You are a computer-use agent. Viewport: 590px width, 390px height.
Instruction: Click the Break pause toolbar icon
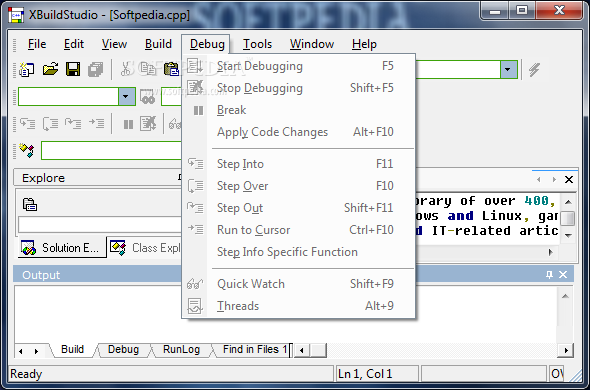[x=128, y=124]
